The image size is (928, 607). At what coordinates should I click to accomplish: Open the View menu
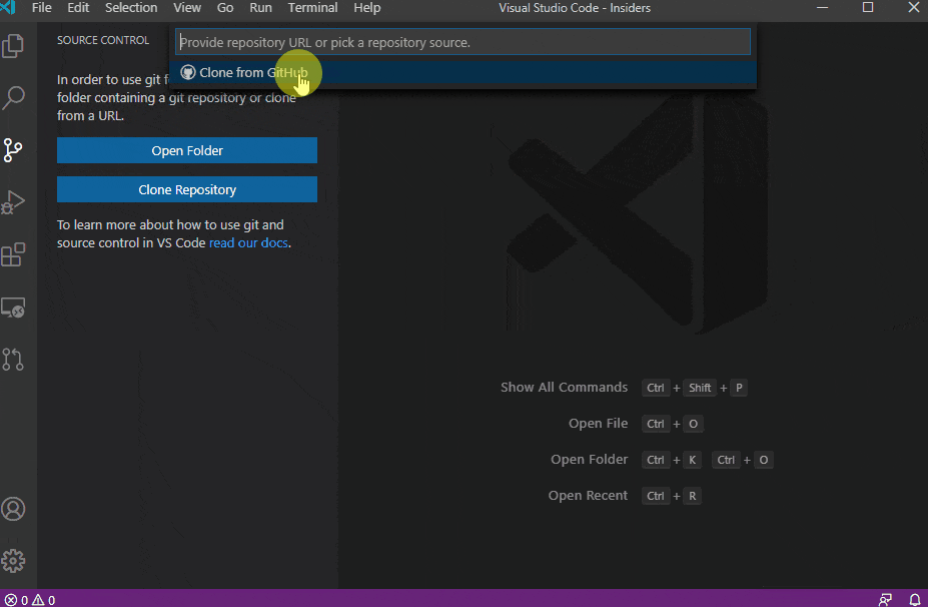click(x=187, y=8)
